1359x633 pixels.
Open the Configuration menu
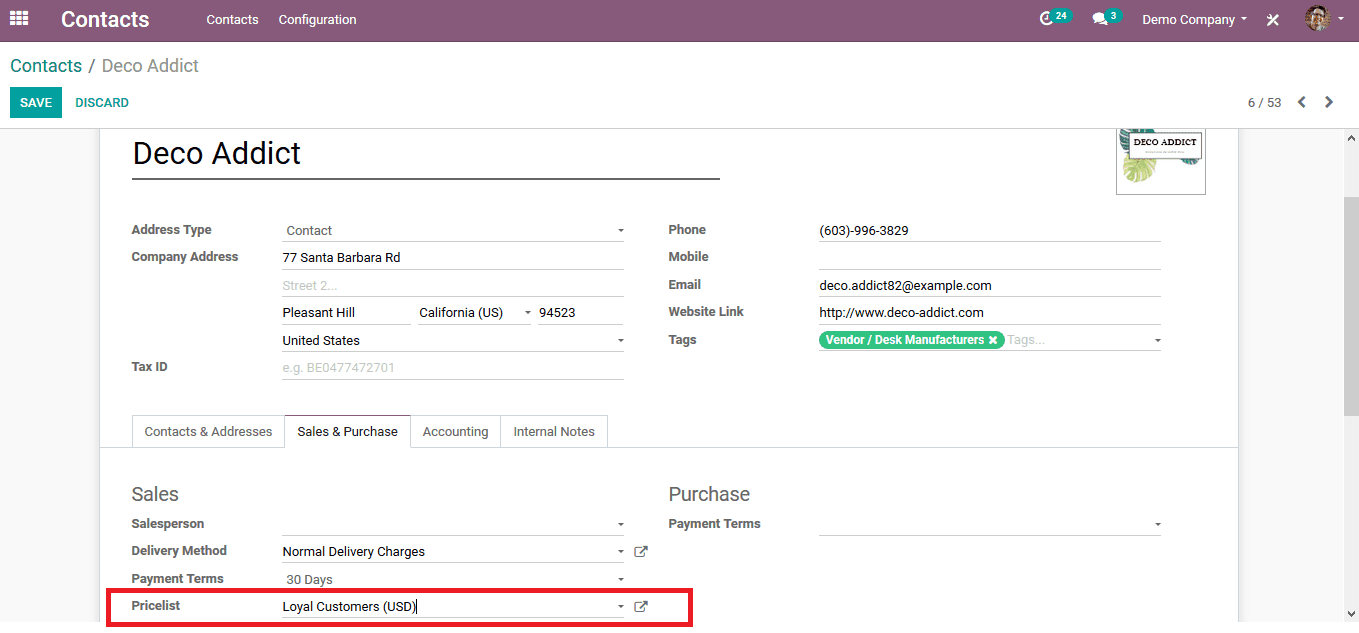317,19
